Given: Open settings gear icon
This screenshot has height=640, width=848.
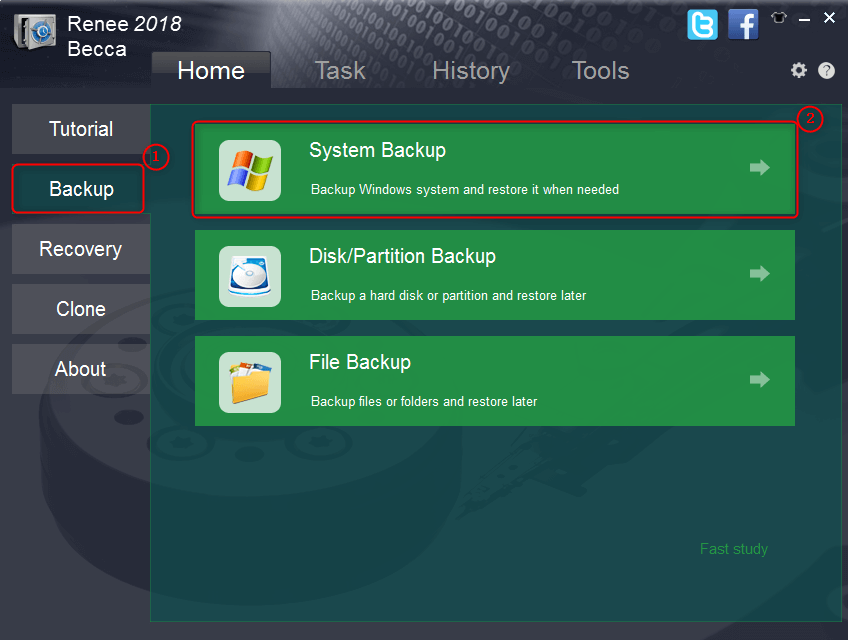Looking at the screenshot, I should pos(799,70).
